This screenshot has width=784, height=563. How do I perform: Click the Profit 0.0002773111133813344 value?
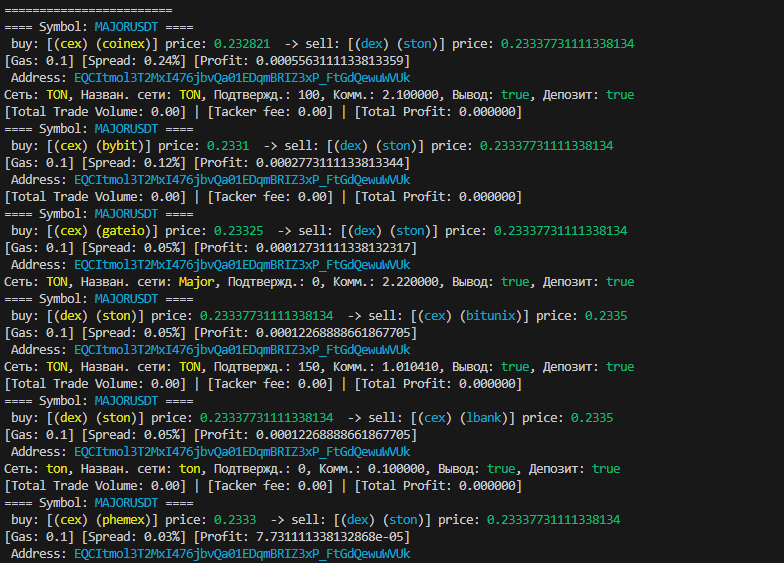click(x=330, y=163)
